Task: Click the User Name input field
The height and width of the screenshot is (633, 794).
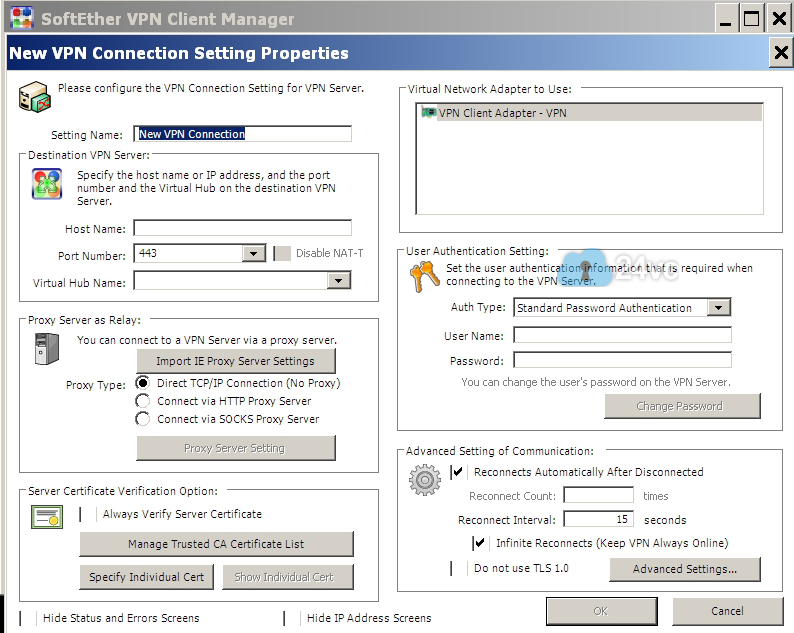Action: point(622,335)
